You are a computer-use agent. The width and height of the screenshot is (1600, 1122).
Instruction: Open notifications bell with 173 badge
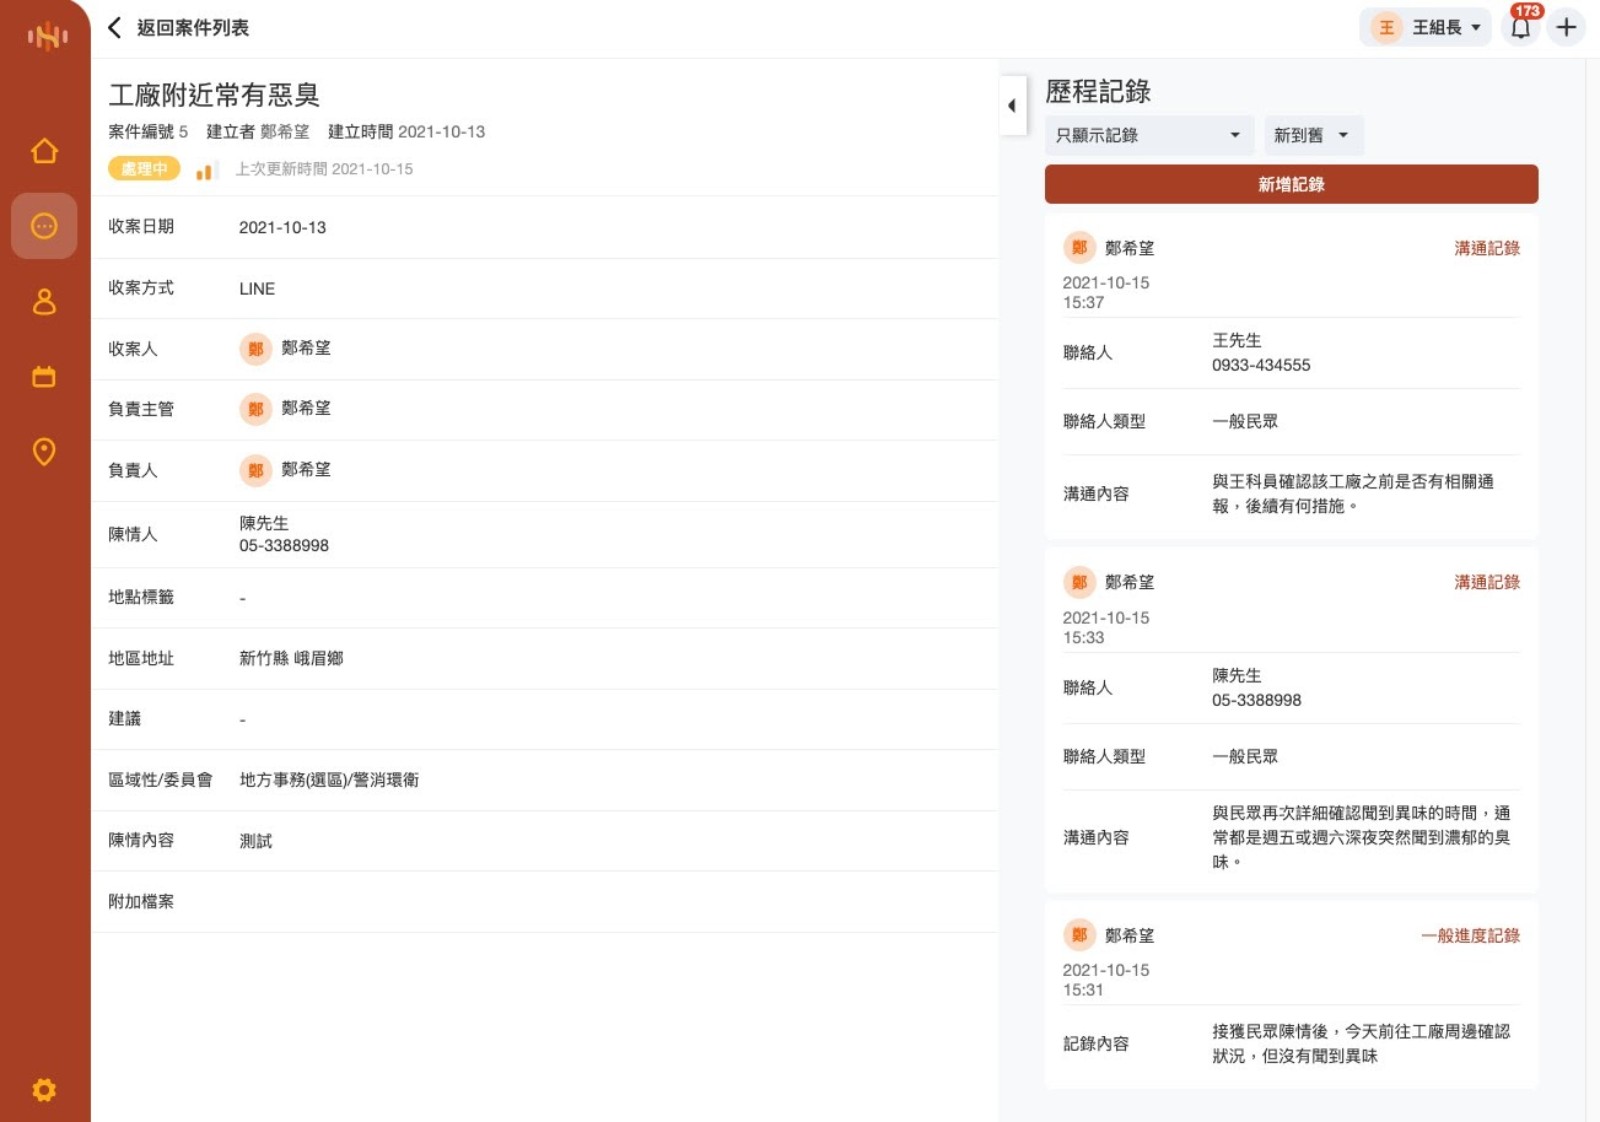(1521, 27)
